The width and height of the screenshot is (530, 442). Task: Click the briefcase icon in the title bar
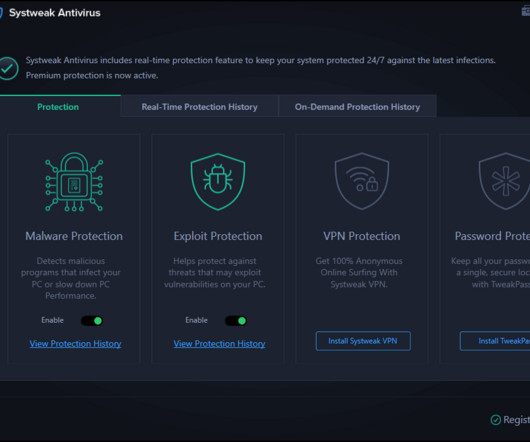[x=526, y=11]
